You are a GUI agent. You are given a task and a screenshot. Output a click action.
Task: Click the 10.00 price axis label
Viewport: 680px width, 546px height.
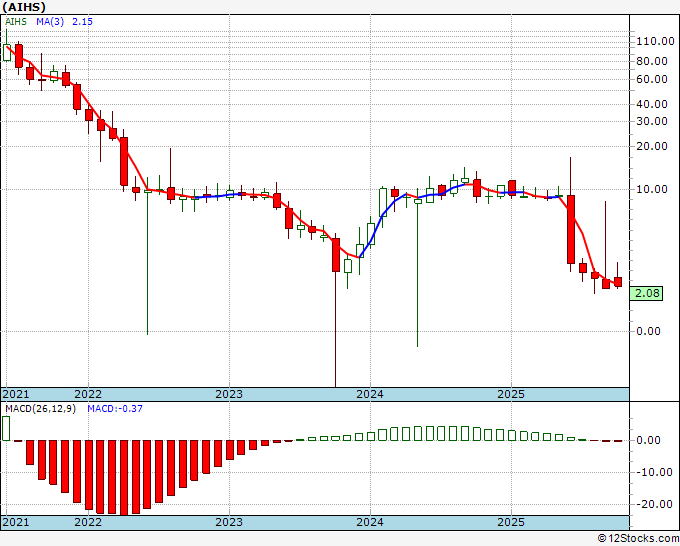pyautogui.click(x=652, y=190)
